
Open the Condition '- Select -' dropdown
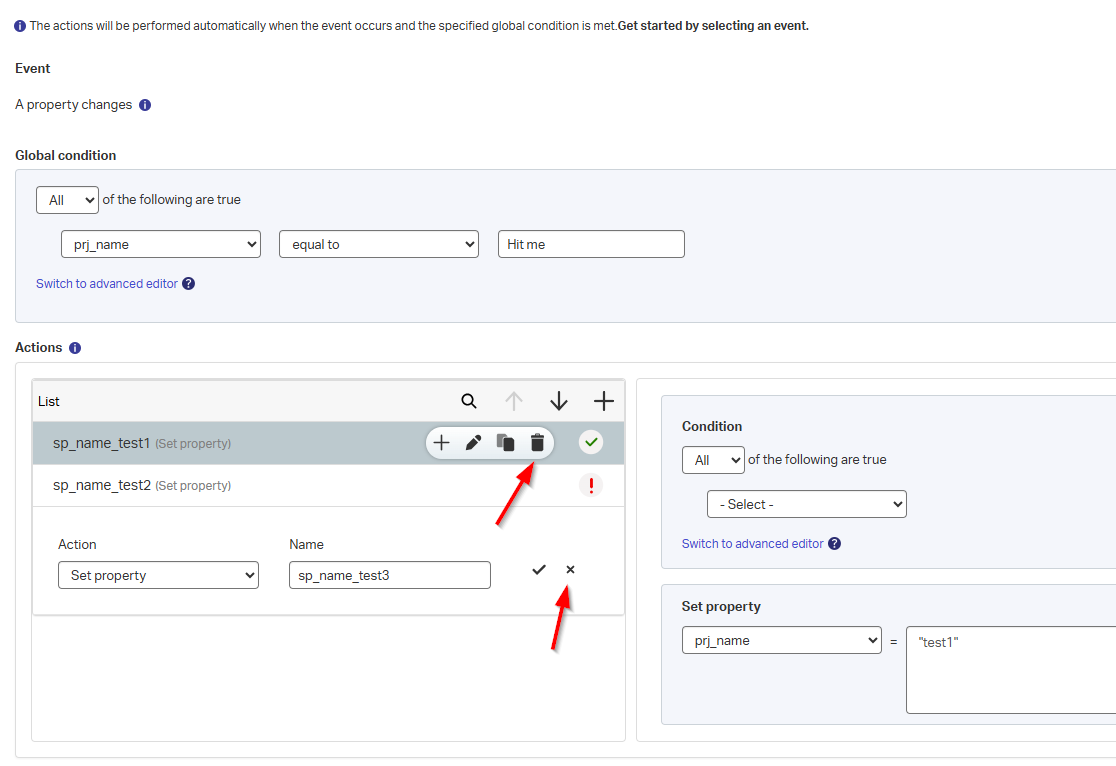[x=806, y=504]
